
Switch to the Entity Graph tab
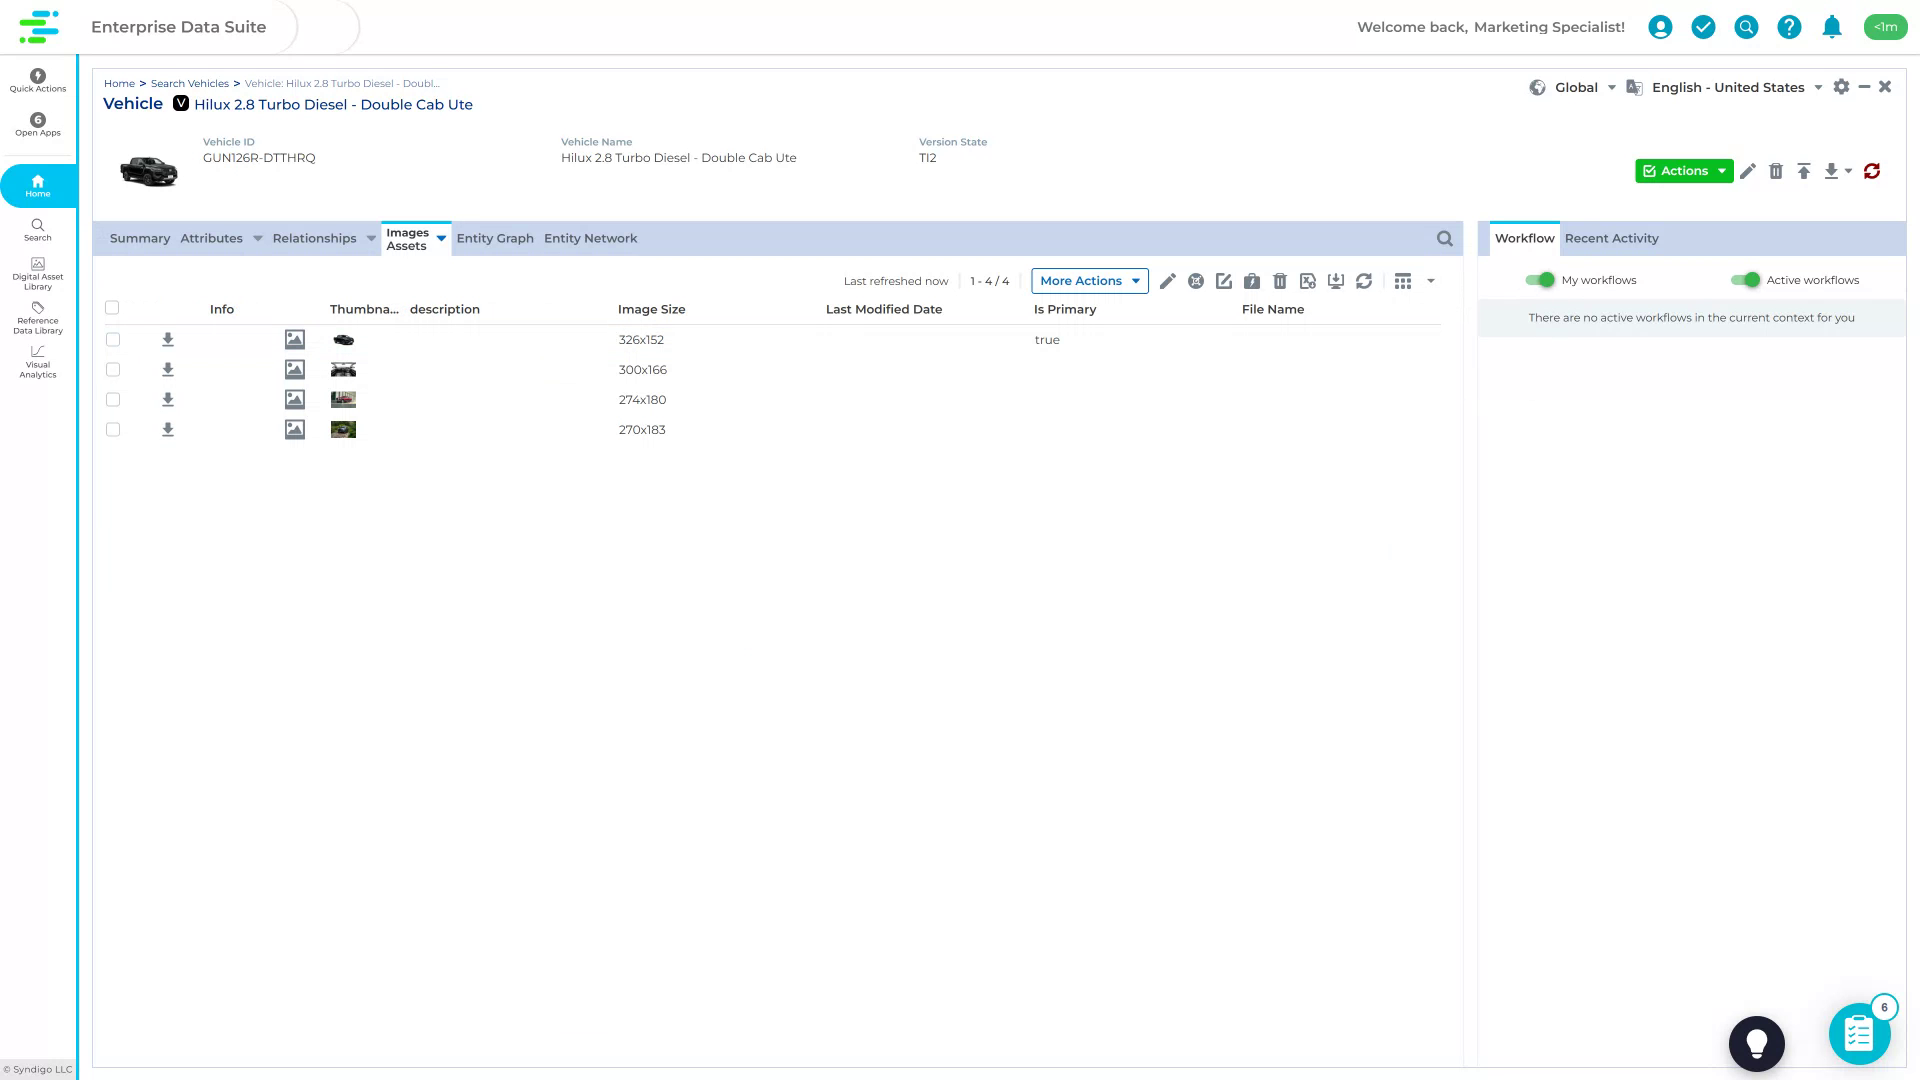click(494, 238)
